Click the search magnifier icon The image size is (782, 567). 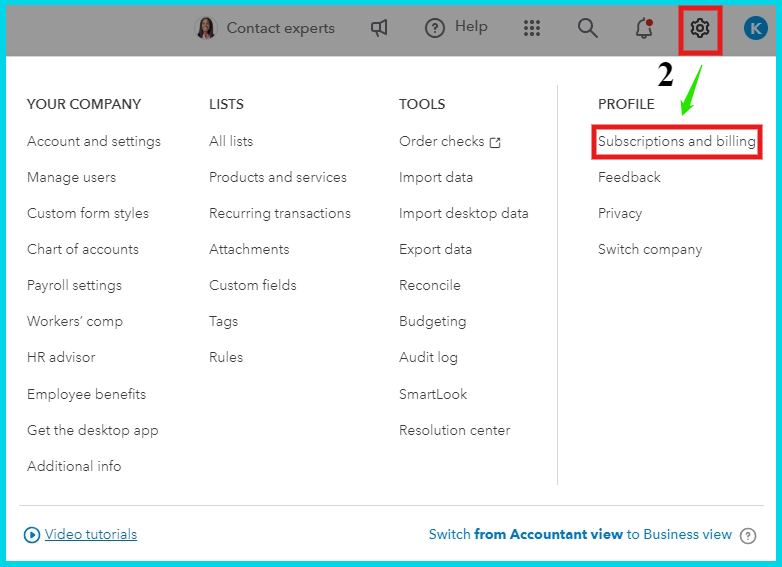click(588, 28)
